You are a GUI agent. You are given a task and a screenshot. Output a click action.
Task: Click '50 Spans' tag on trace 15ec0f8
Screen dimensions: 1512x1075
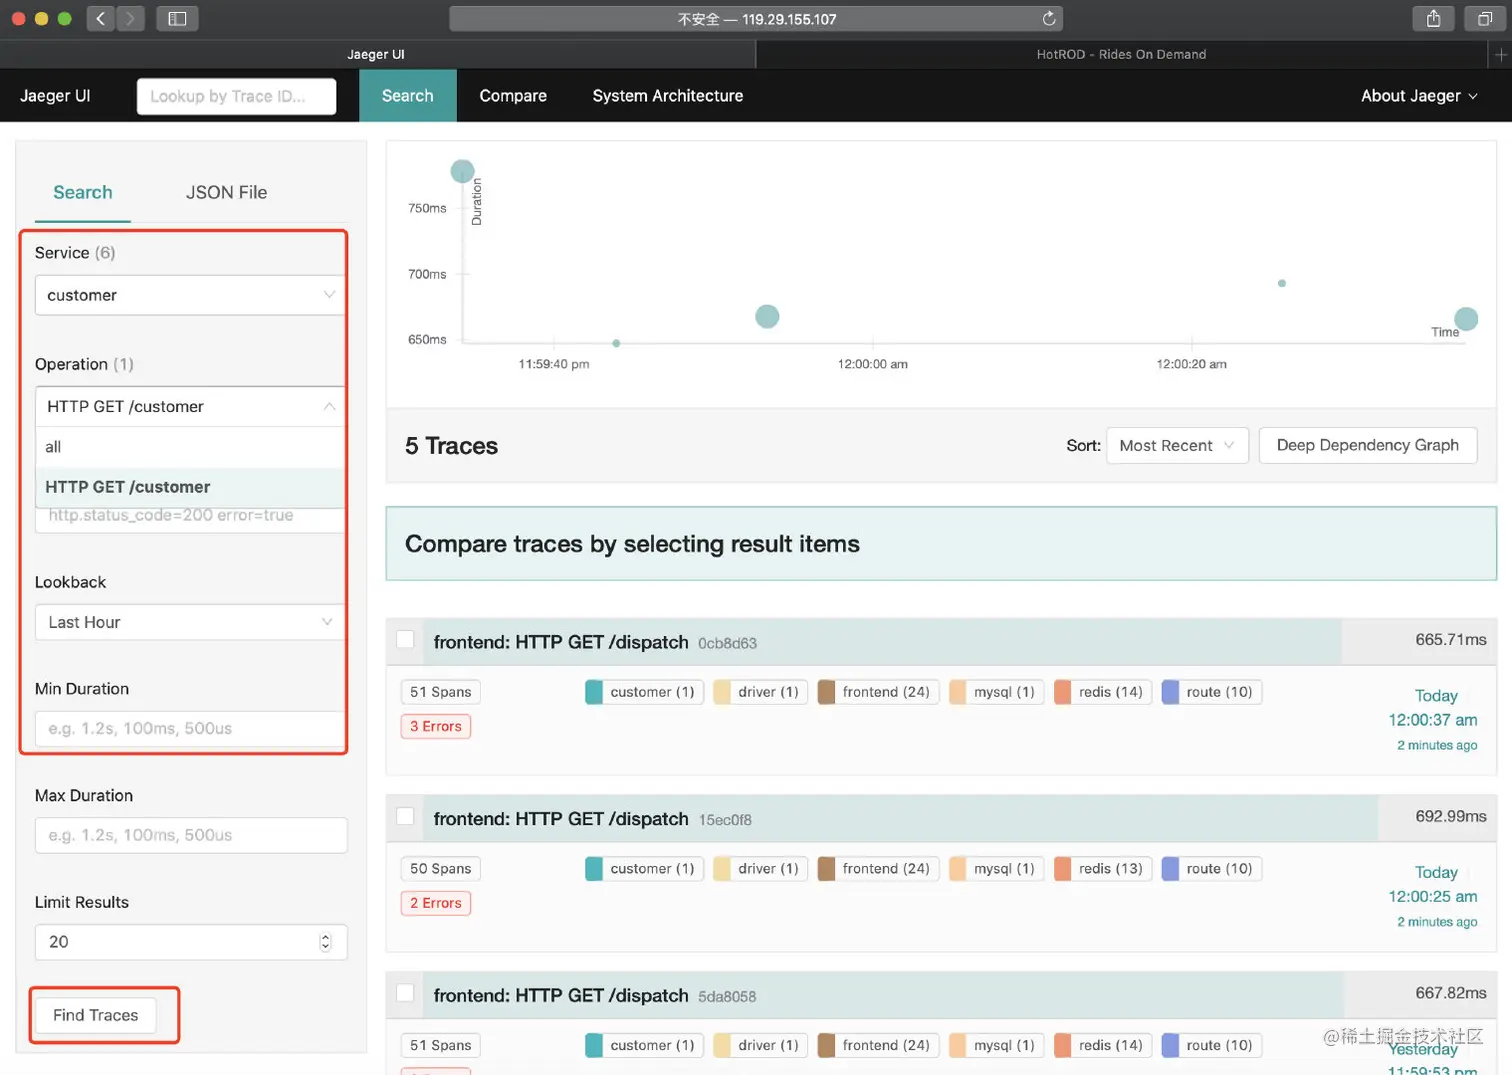[x=440, y=869]
